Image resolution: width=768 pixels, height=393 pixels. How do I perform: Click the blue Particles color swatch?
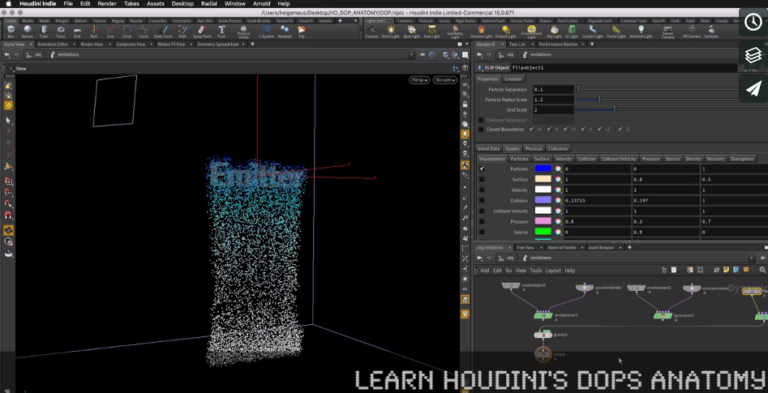click(x=543, y=169)
